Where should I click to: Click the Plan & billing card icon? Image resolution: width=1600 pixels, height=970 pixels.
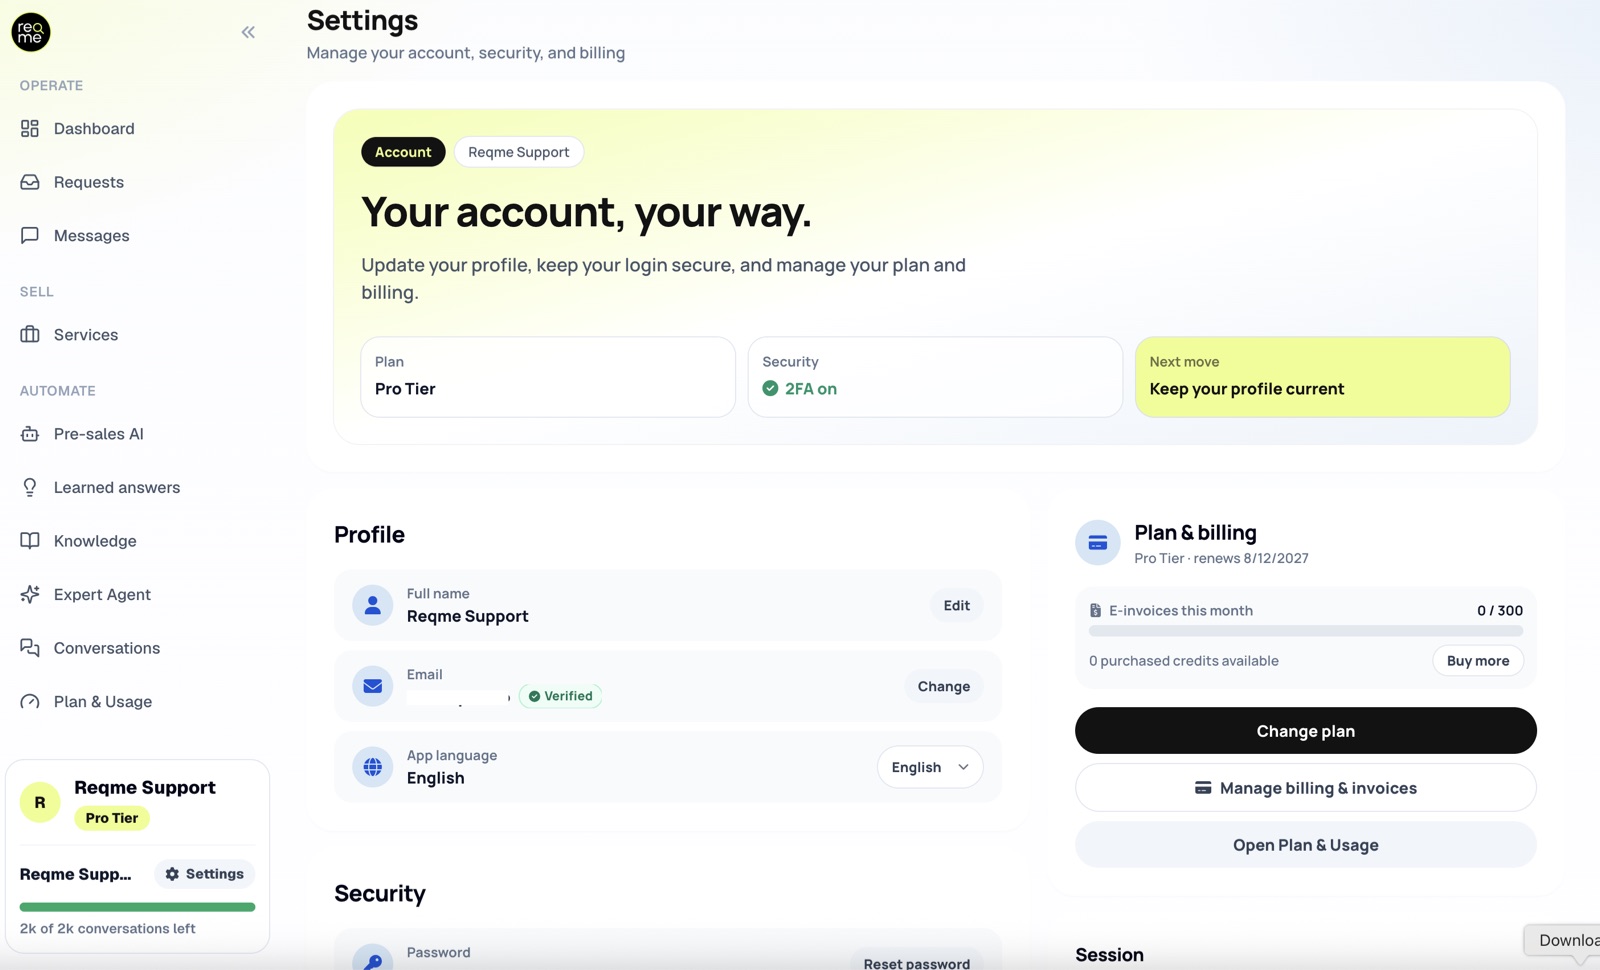pyautogui.click(x=1097, y=543)
